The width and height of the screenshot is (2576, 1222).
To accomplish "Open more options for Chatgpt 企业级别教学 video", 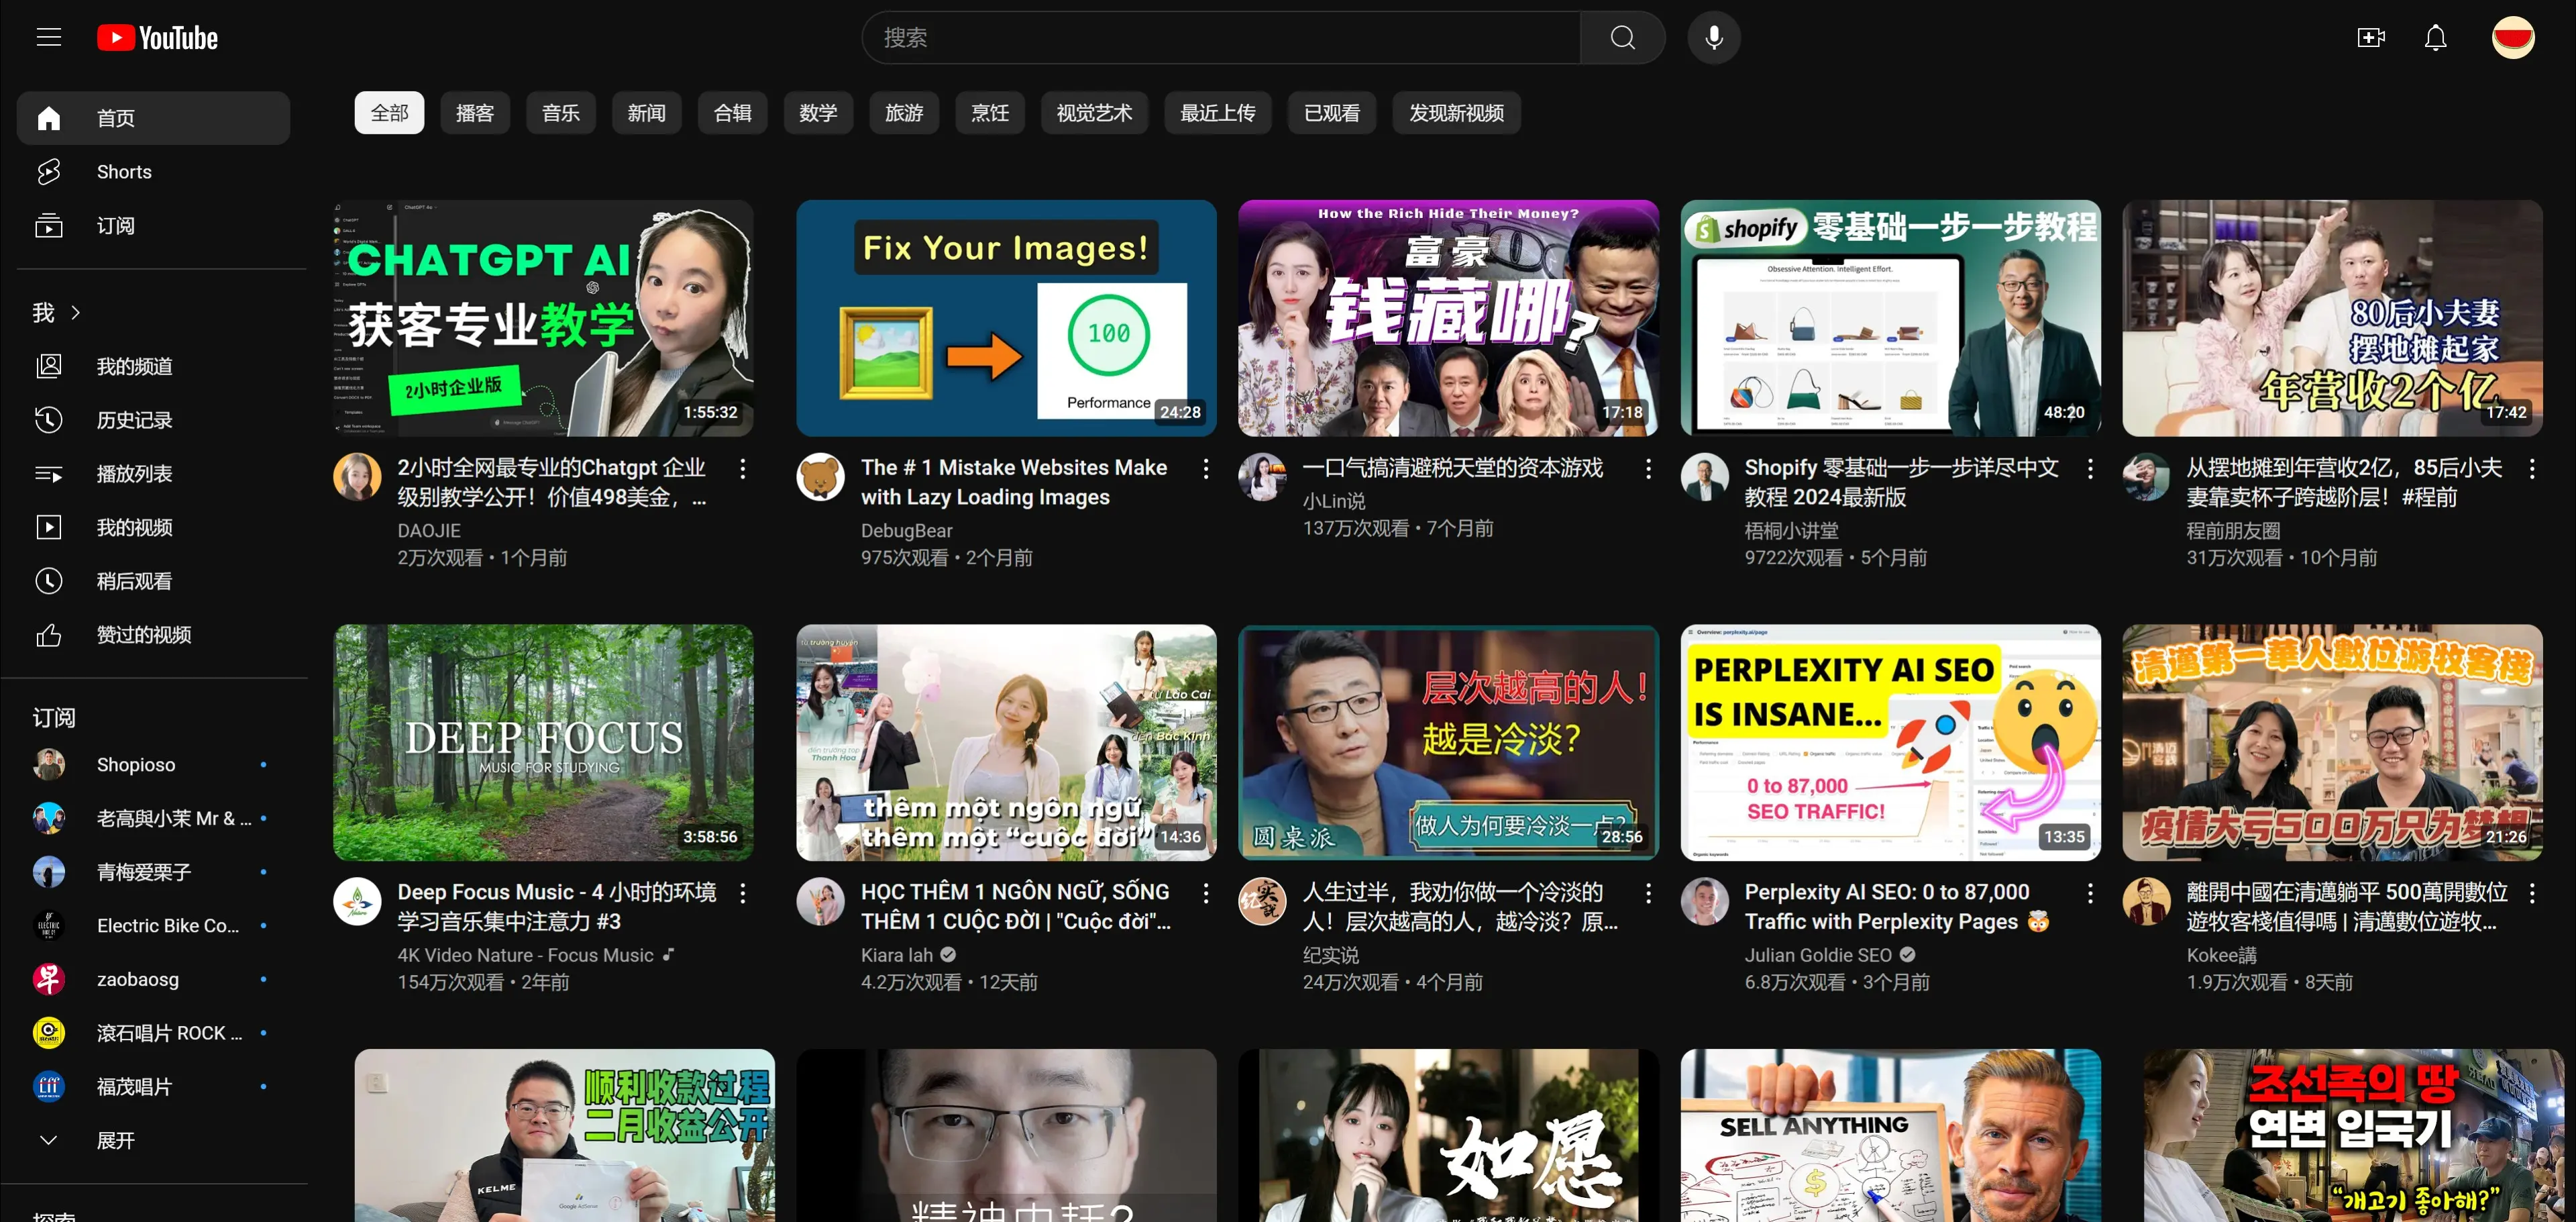I will (742, 468).
